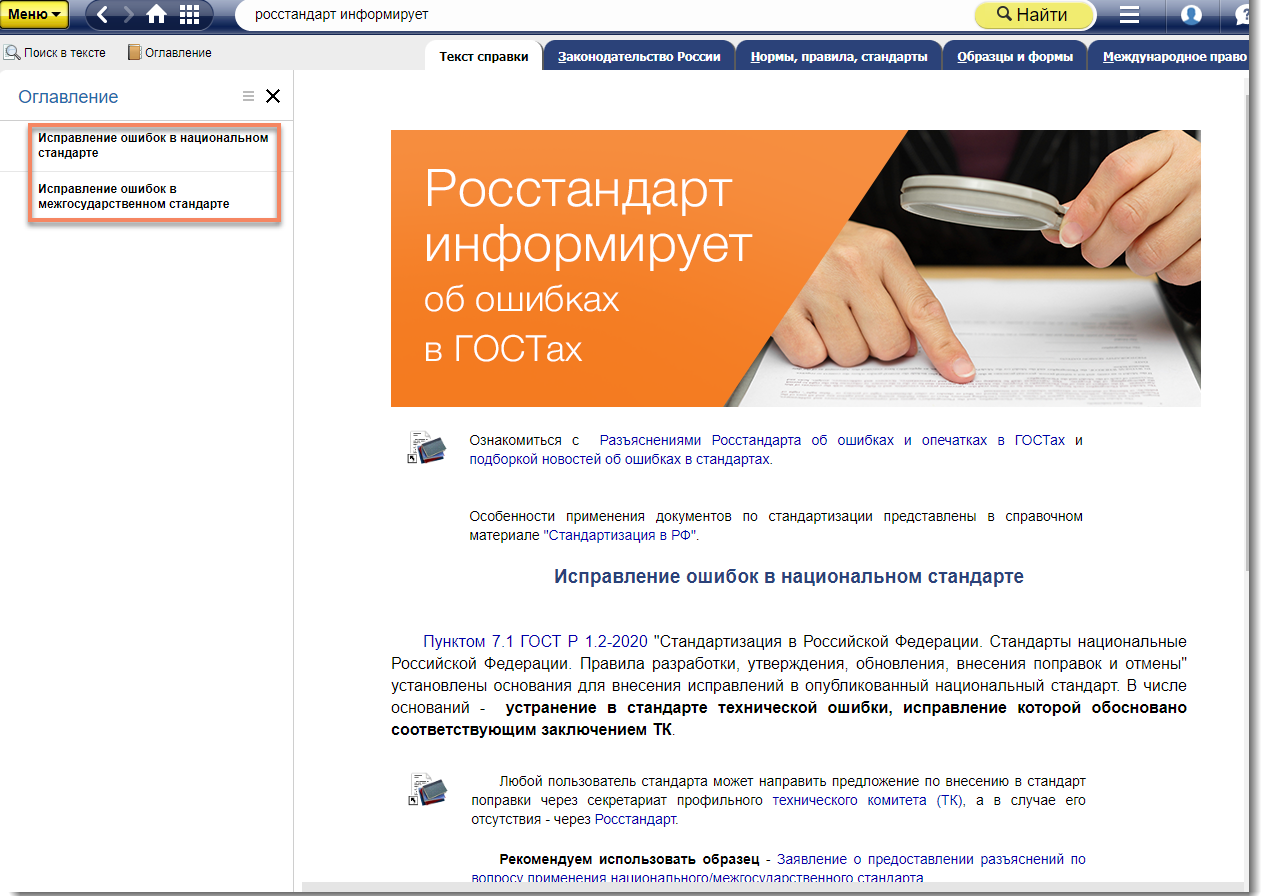Open the Росстандарт link in paragraph
The image size is (1269, 896).
click(x=635, y=819)
